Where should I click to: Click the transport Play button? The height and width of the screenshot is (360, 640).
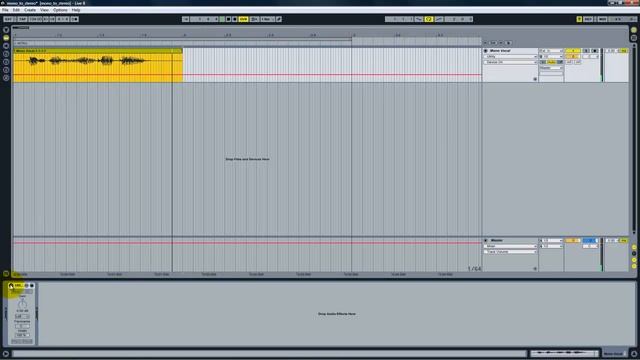pos(222,19)
